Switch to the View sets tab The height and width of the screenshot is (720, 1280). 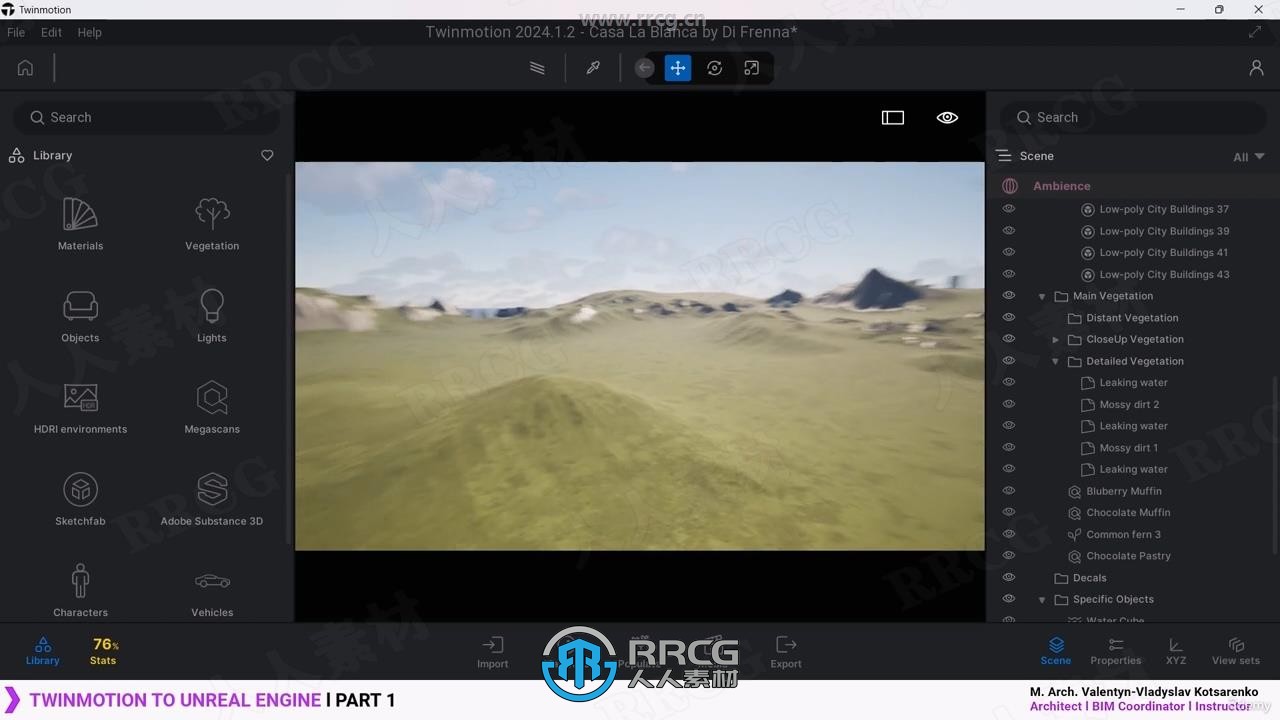(1236, 651)
